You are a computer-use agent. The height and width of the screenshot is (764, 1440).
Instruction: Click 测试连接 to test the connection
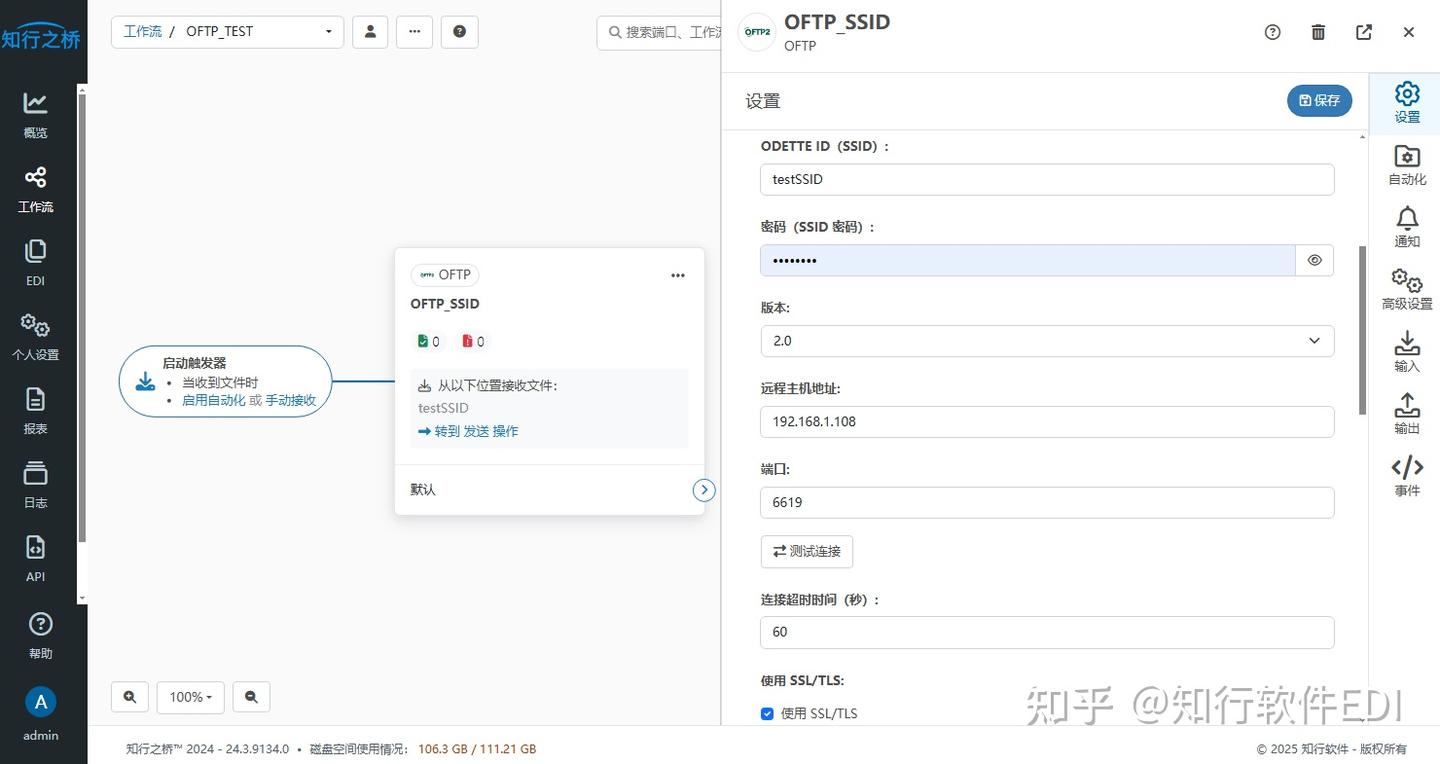[806, 551]
